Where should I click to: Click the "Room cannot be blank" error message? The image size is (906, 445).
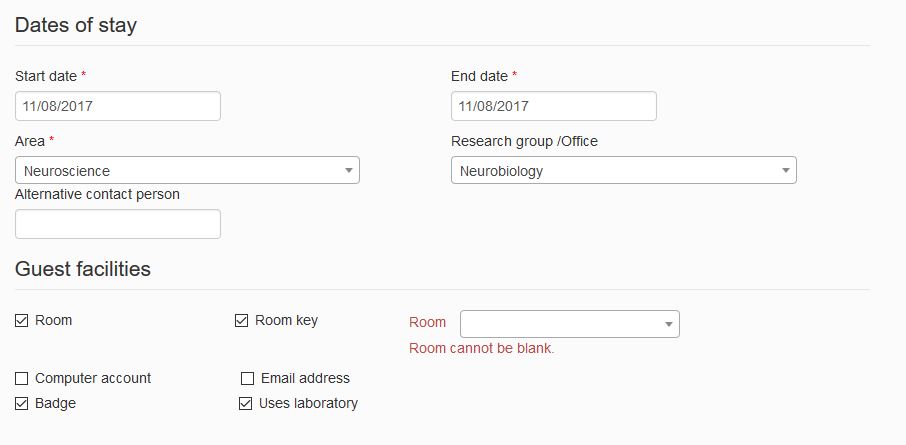(482, 348)
